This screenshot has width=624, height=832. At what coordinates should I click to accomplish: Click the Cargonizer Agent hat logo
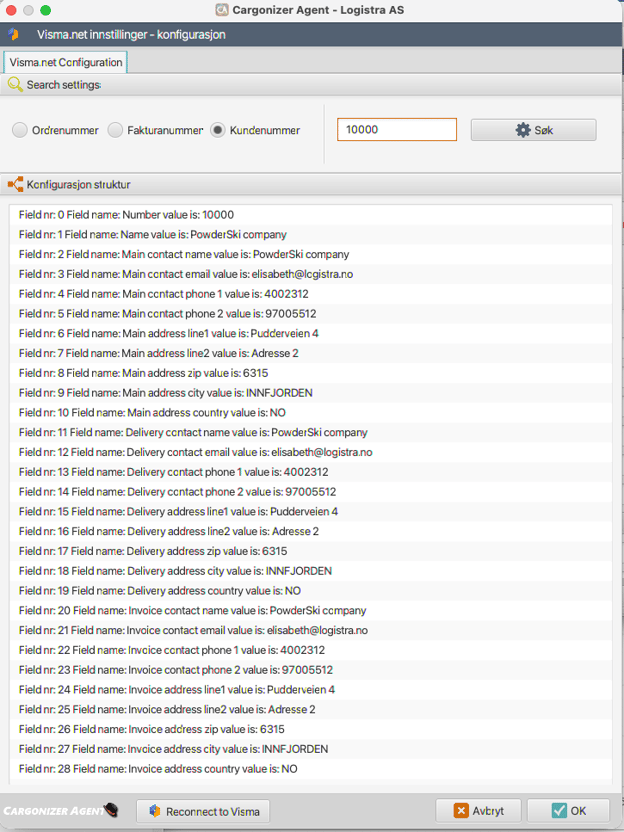(x=110, y=810)
